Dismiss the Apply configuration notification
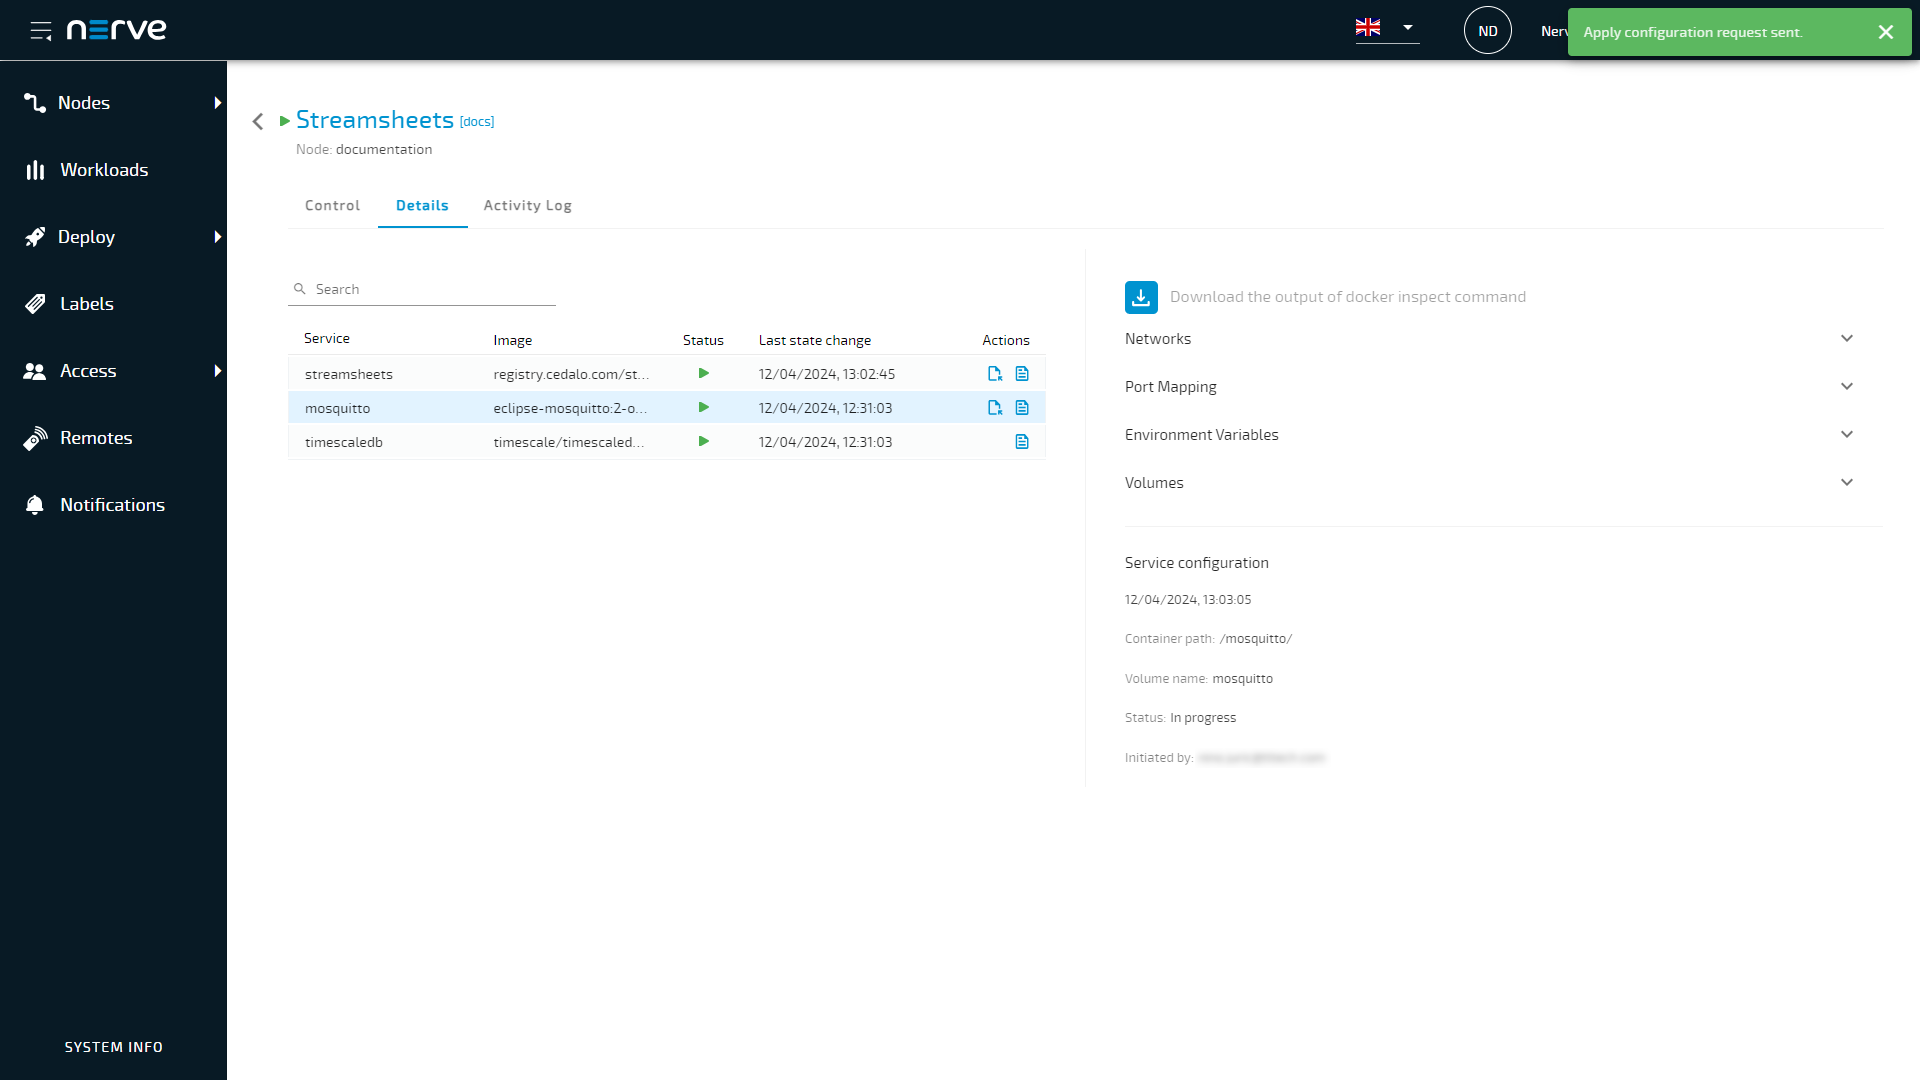 (1885, 32)
